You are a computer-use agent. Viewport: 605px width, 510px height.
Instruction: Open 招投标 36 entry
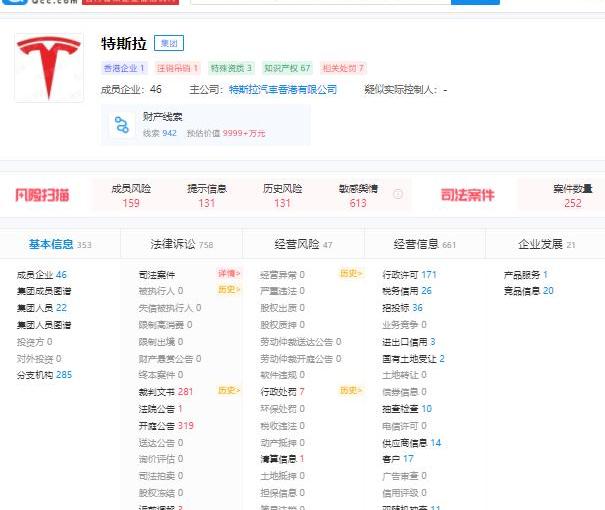pyautogui.click(x=402, y=308)
